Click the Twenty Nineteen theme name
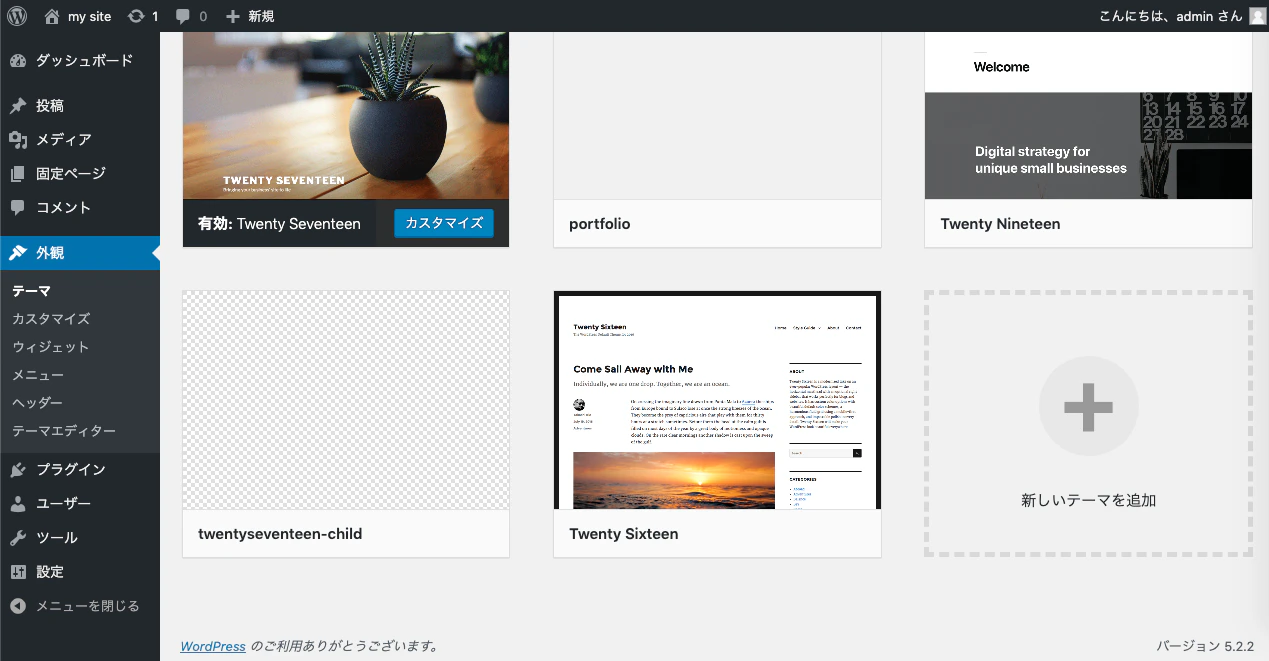Screen dimensions: 1269x661 (x=1000, y=224)
